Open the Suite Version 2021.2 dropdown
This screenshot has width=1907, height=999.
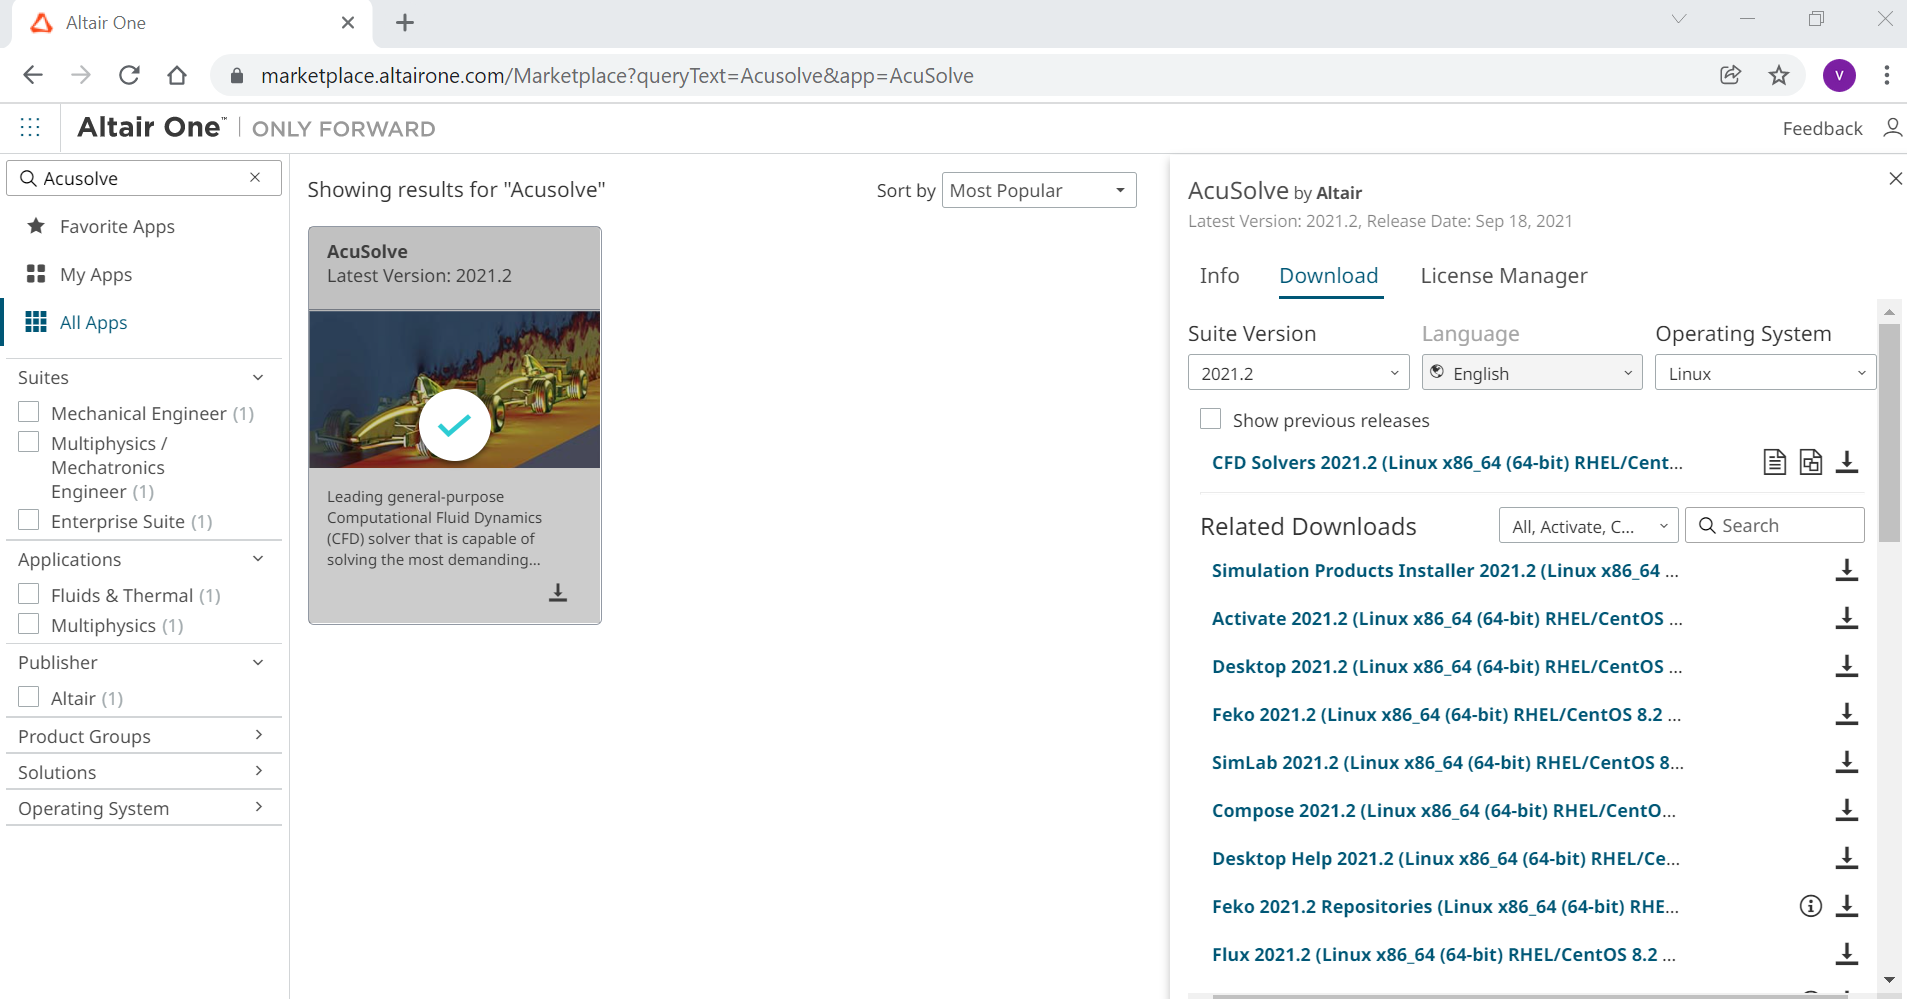(1298, 373)
